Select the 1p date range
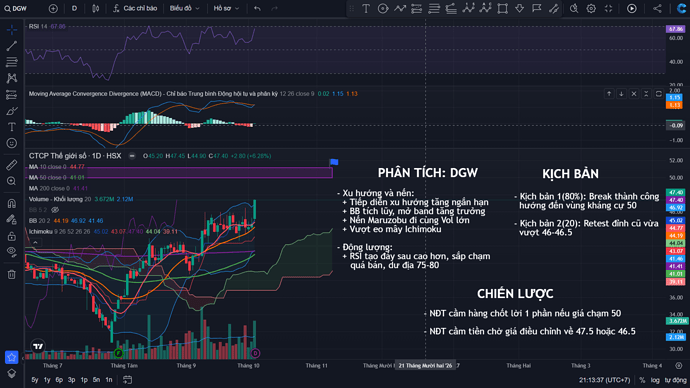The image size is (690, 388). [x=84, y=380]
